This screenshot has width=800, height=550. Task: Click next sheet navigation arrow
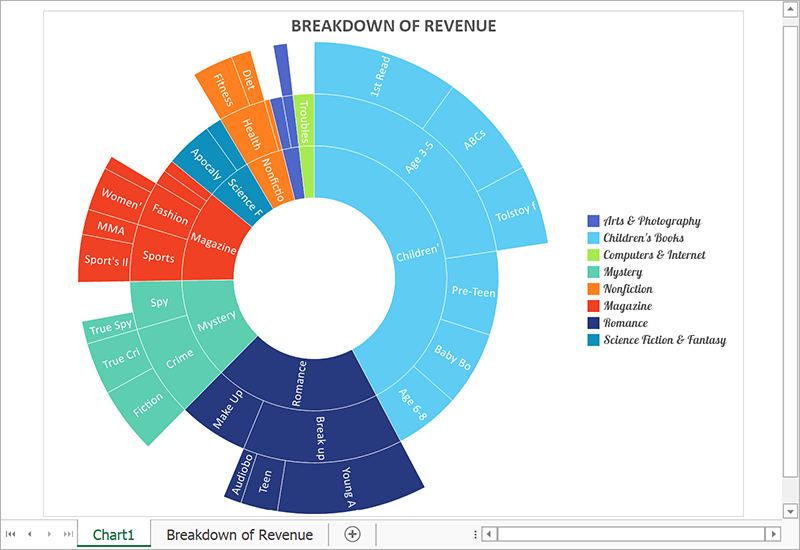tap(49, 534)
